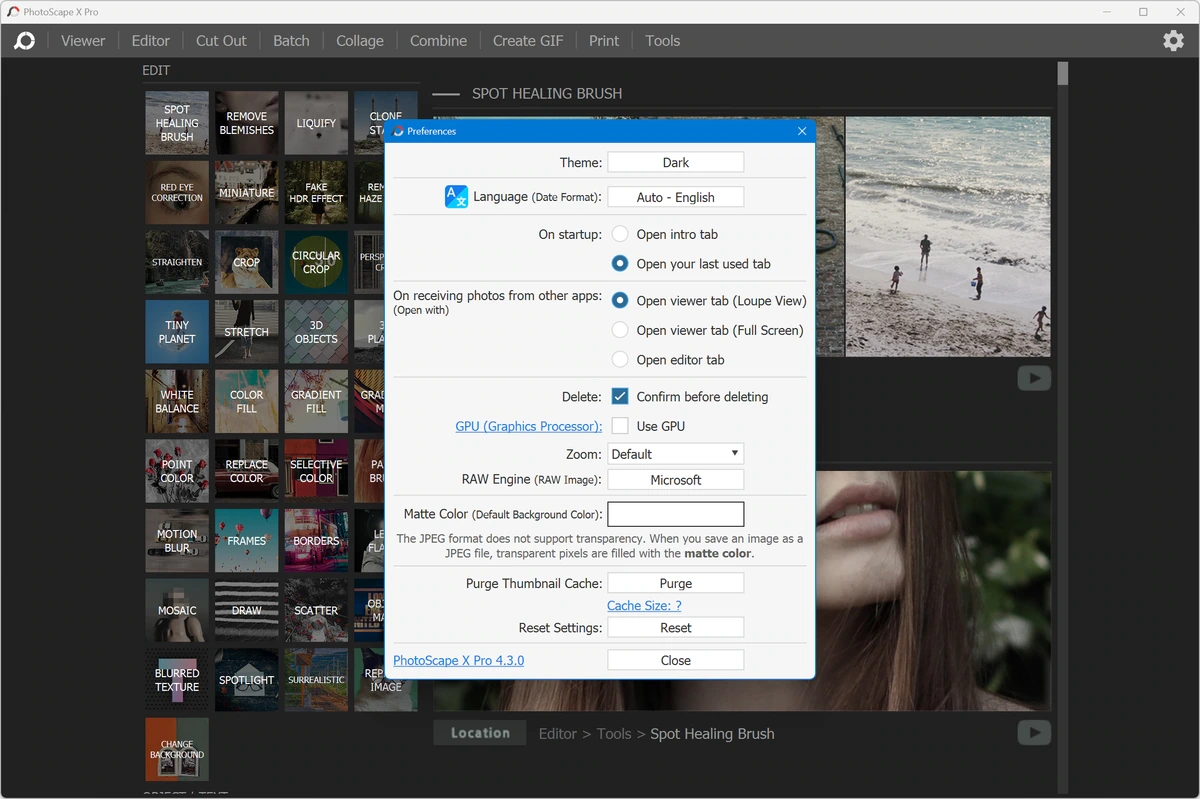Click the language translation icon

(456, 197)
